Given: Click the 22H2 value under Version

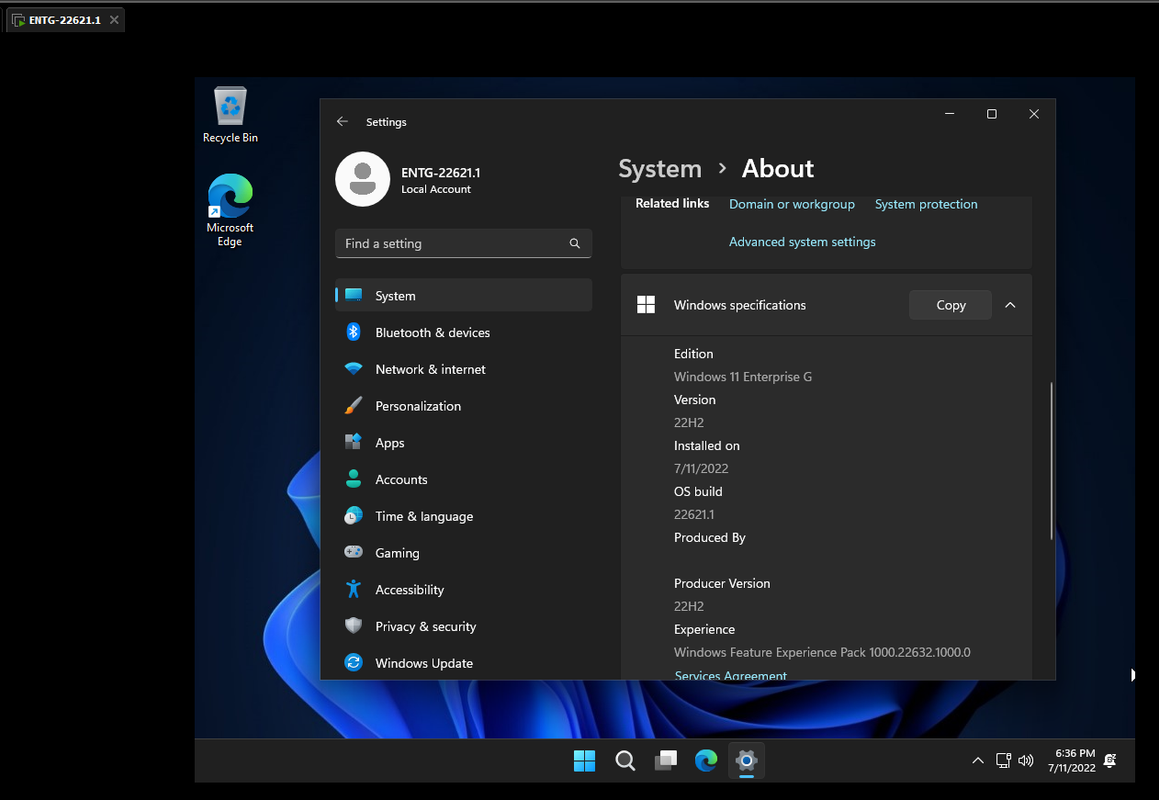Looking at the screenshot, I should pyautogui.click(x=688, y=422).
